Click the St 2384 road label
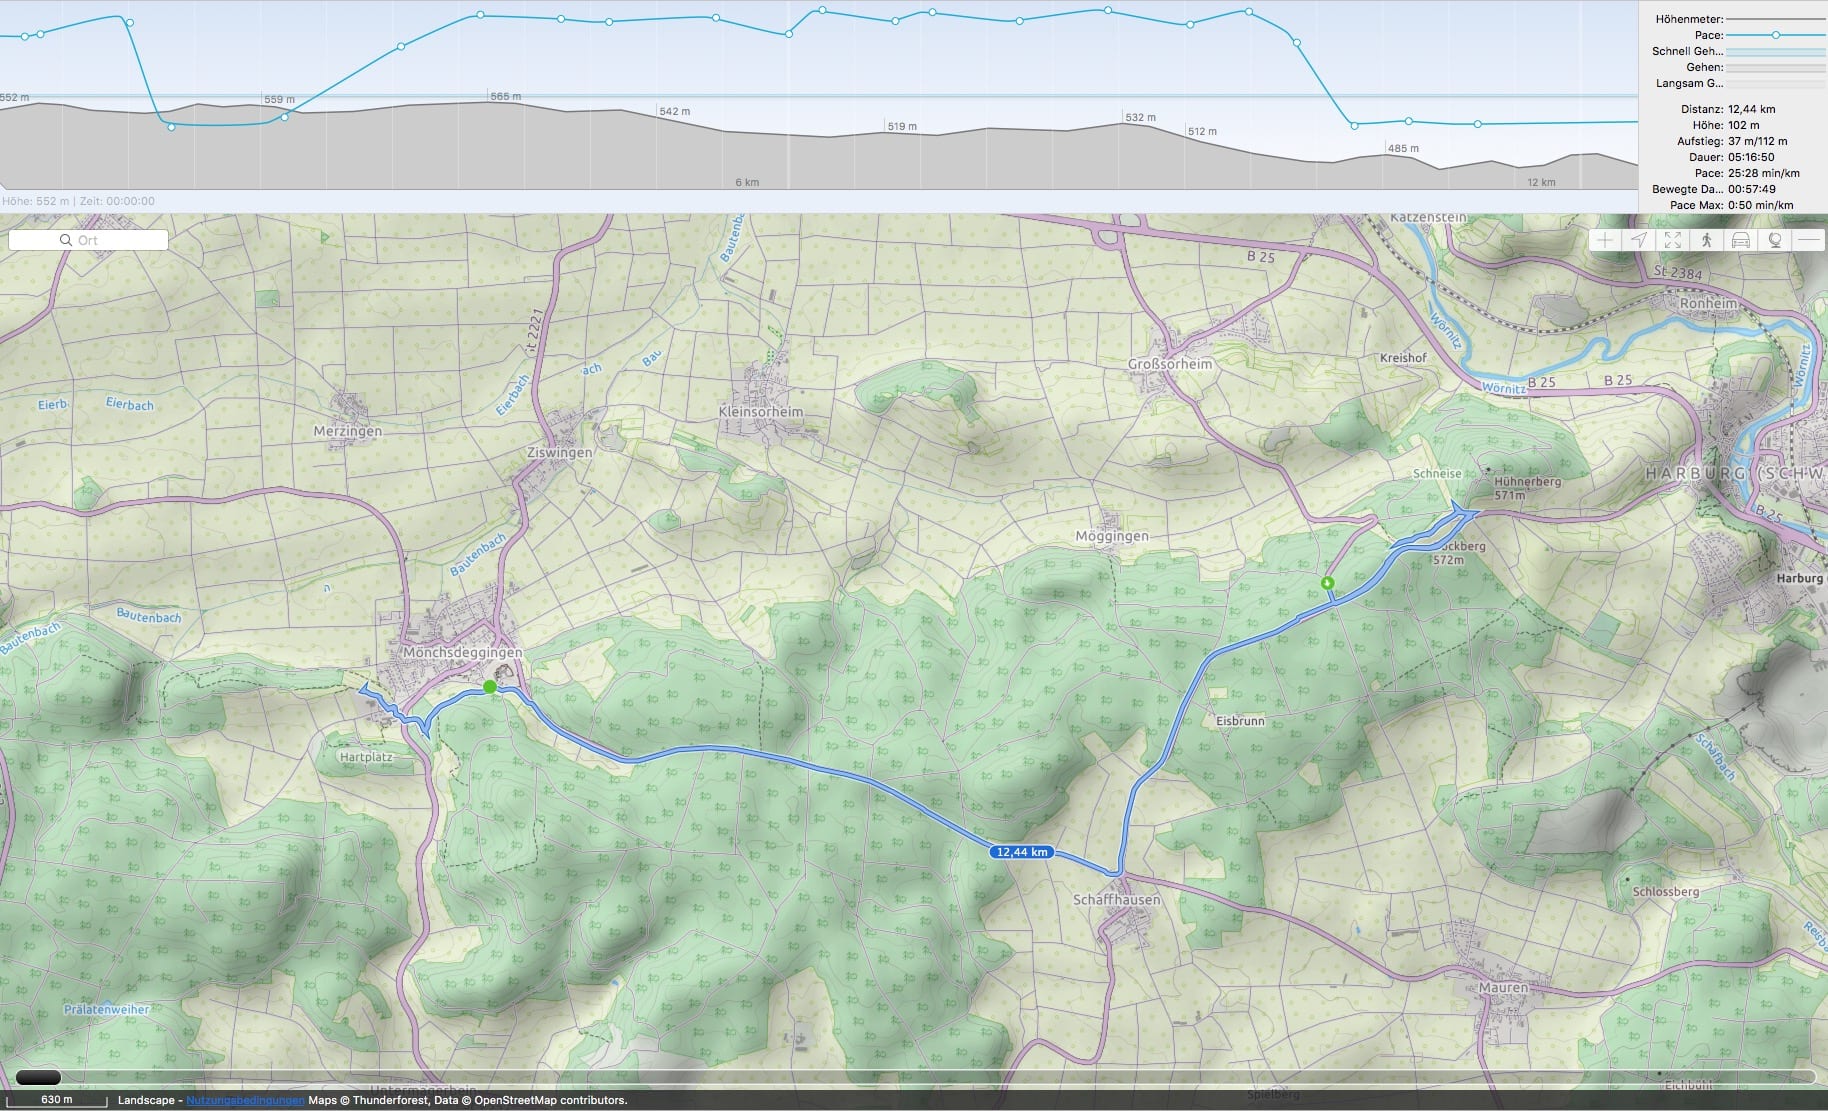 click(1678, 272)
